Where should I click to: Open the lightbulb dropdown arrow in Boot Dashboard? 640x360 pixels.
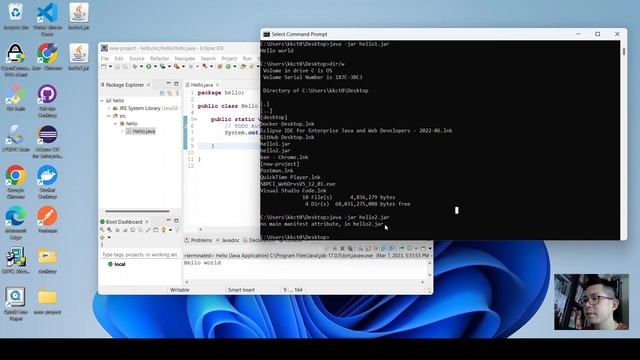pos(170,231)
